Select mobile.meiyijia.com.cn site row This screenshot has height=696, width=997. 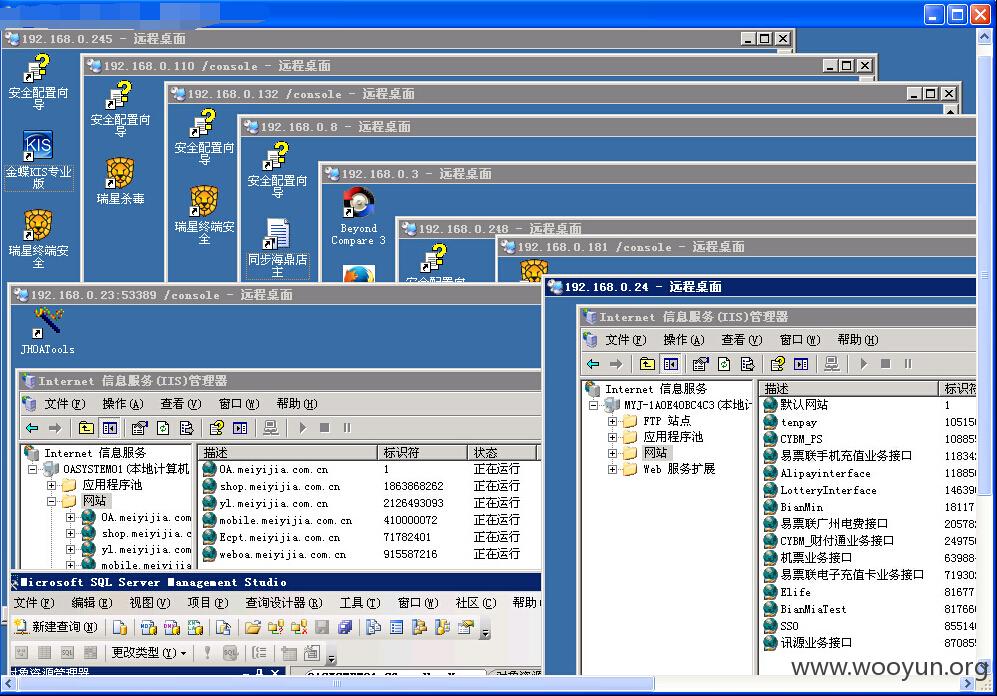point(369,520)
